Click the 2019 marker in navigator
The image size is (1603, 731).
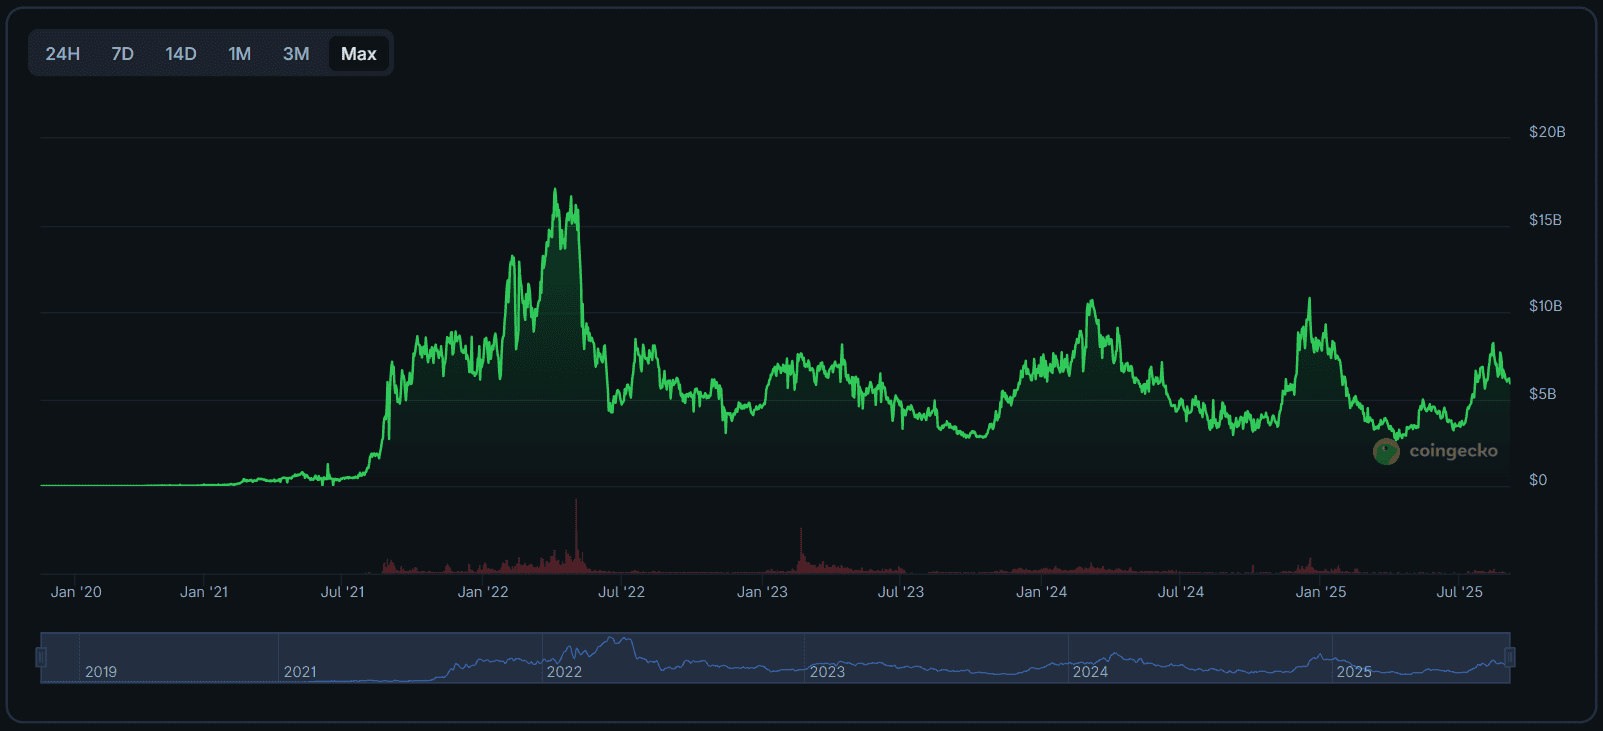[101, 672]
